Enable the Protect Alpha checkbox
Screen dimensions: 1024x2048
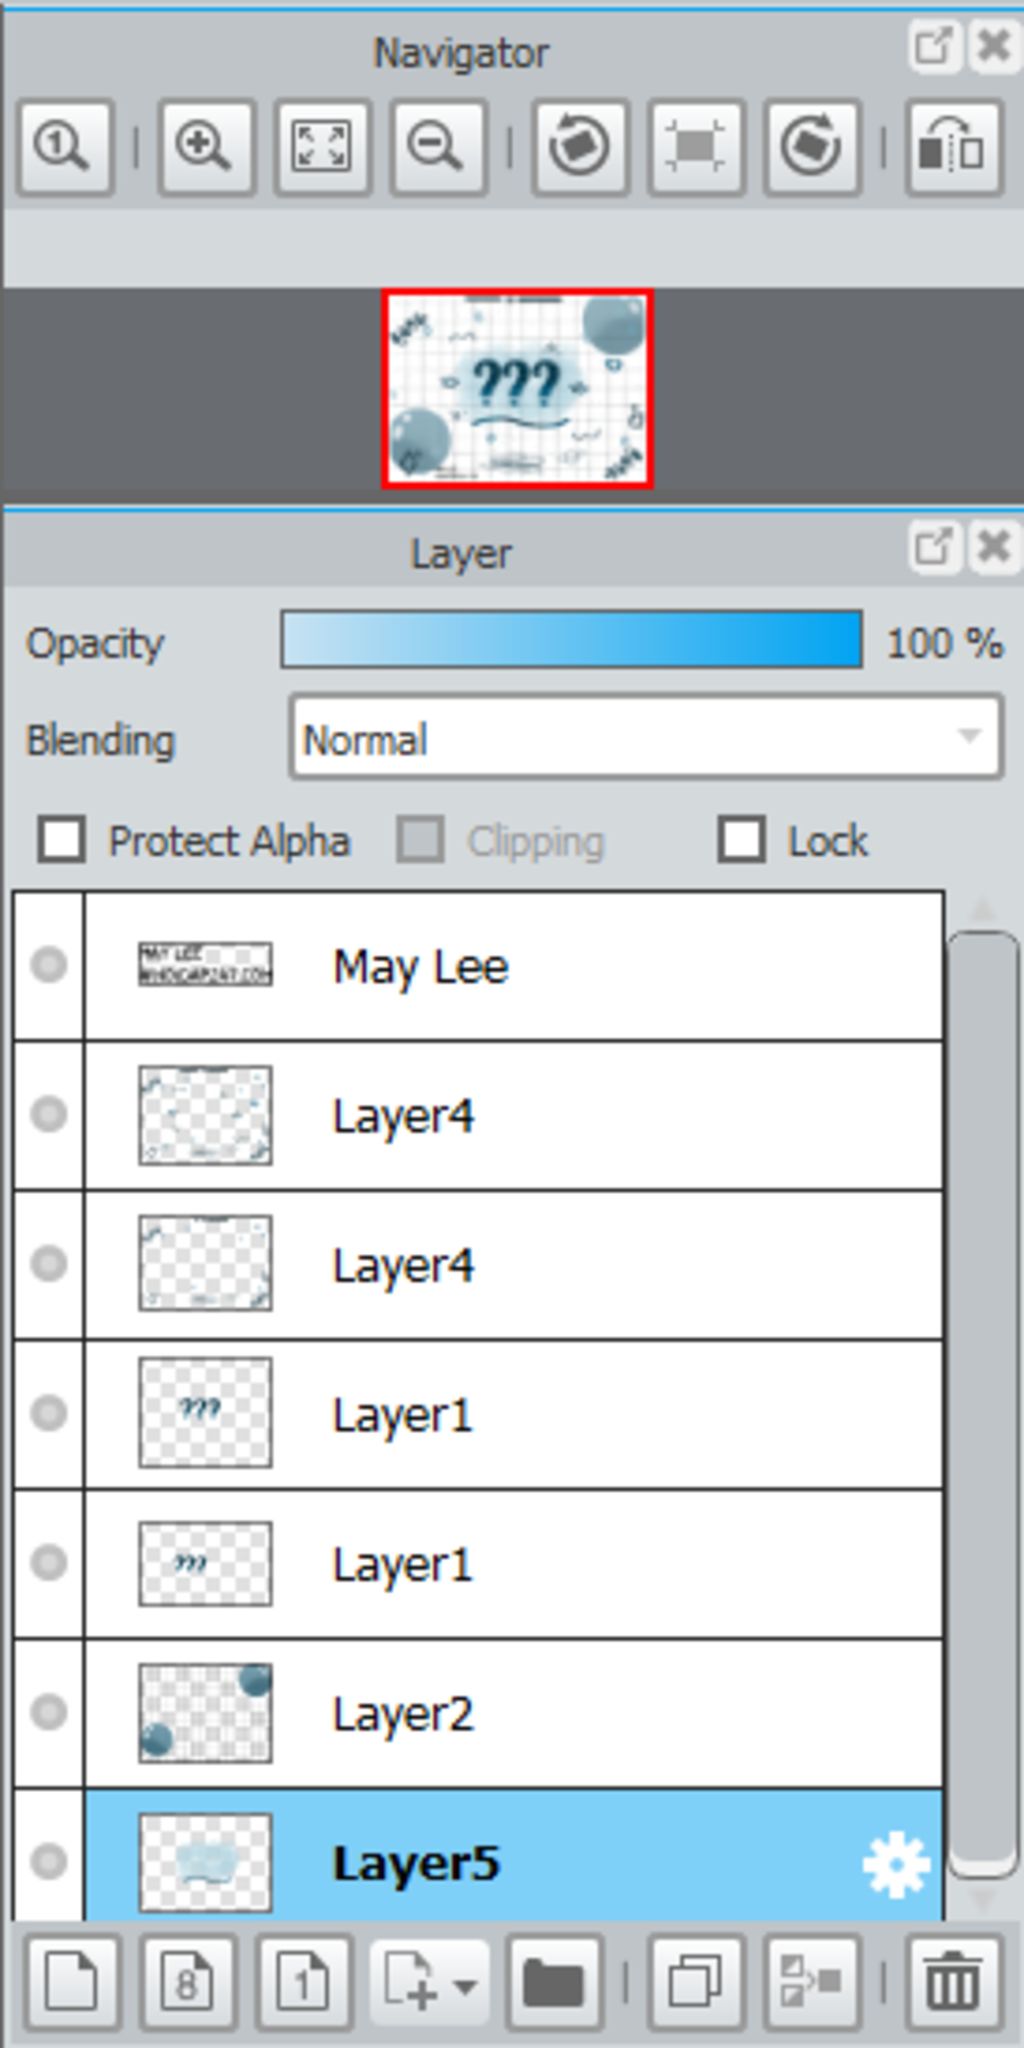[61, 839]
